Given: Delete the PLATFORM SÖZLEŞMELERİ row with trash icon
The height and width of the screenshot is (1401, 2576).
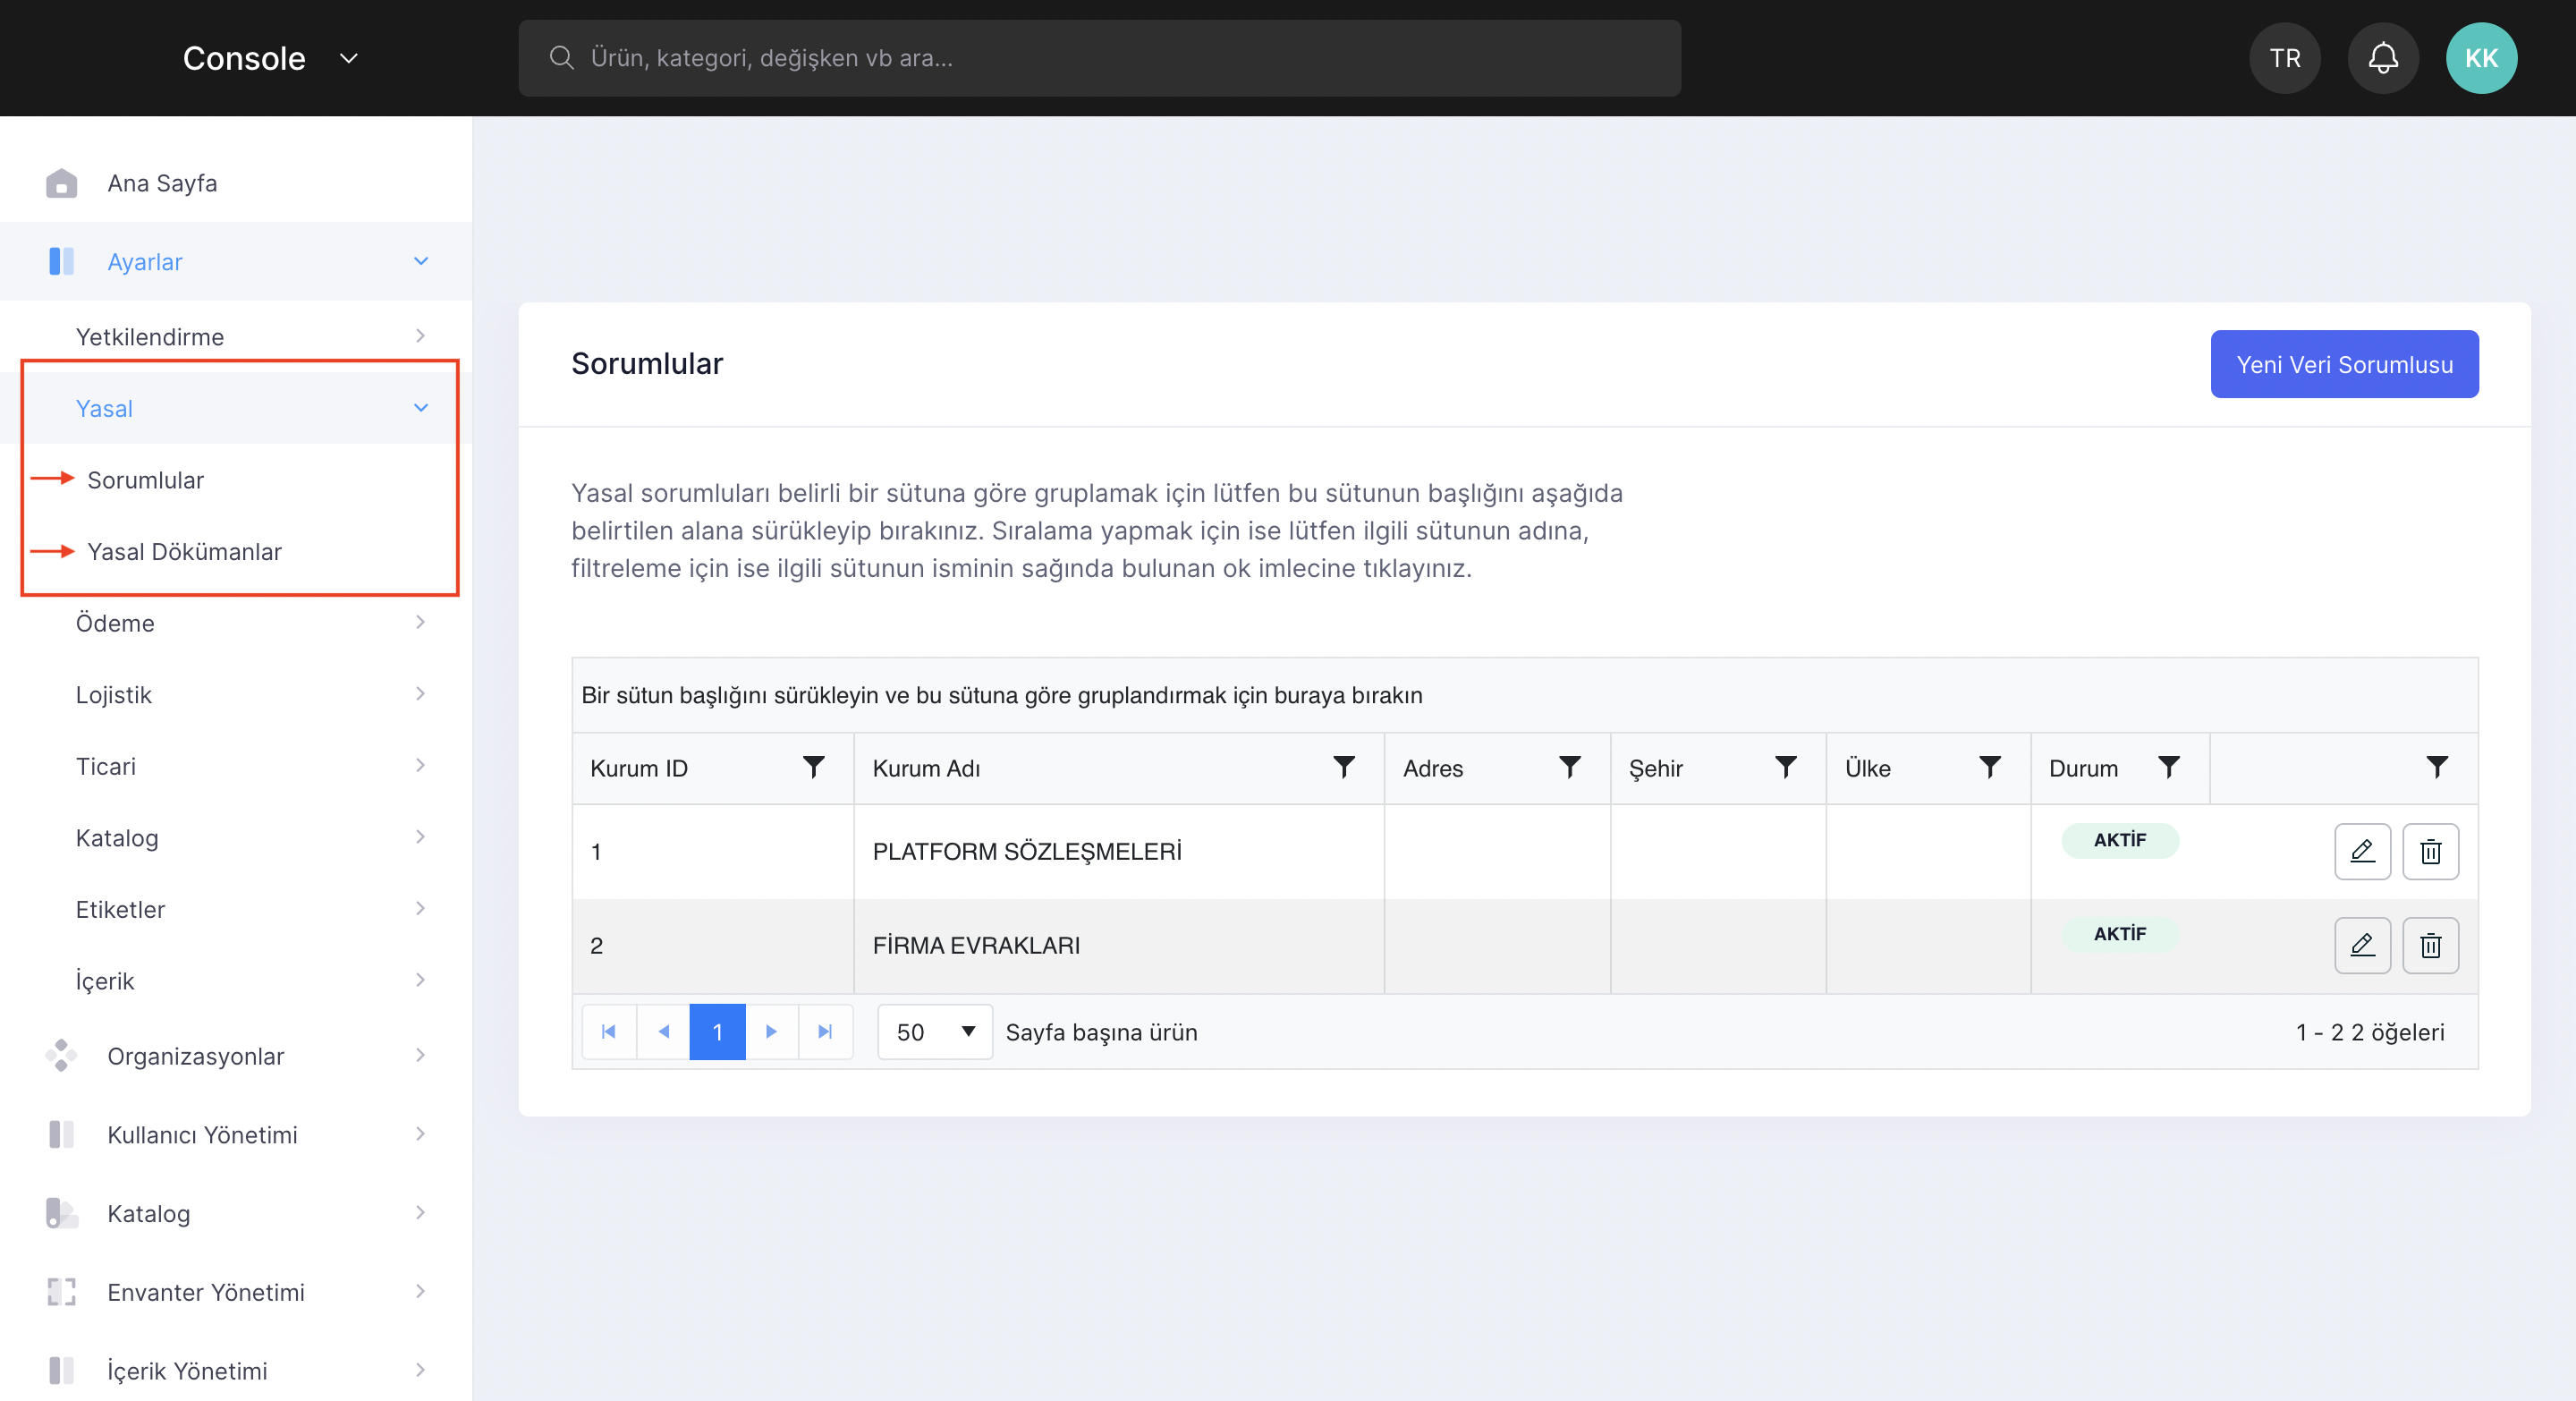Looking at the screenshot, I should click(2430, 851).
